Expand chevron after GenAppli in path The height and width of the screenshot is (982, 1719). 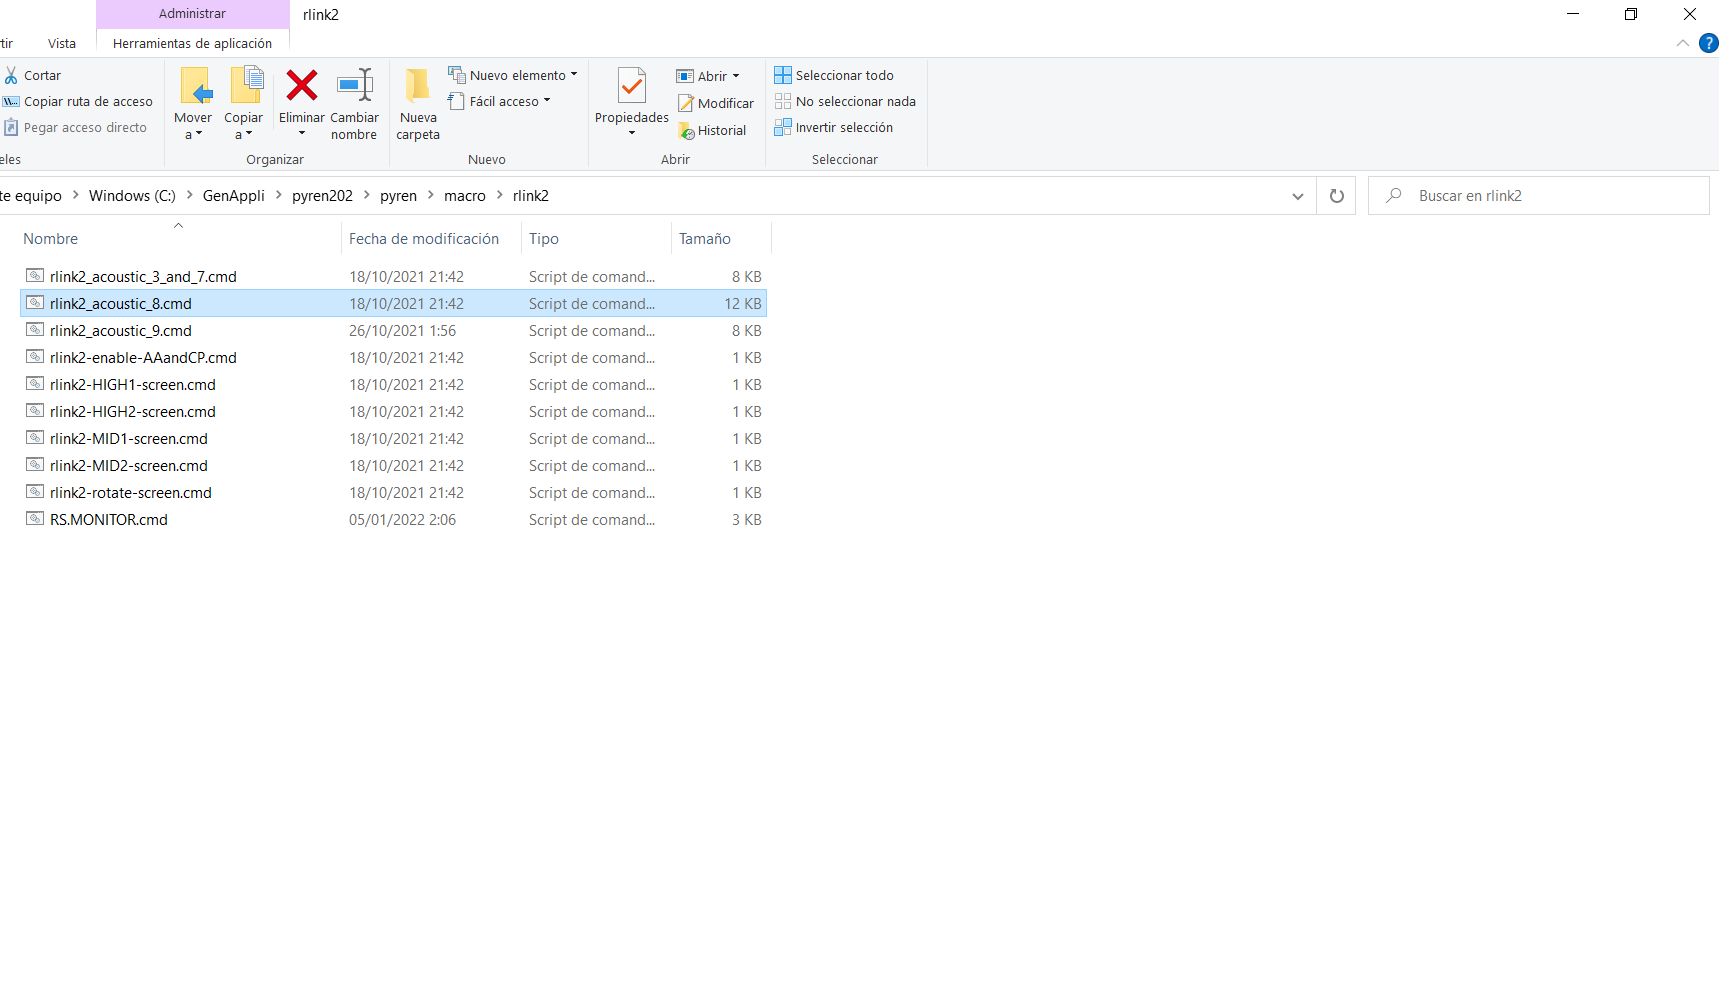(x=279, y=195)
